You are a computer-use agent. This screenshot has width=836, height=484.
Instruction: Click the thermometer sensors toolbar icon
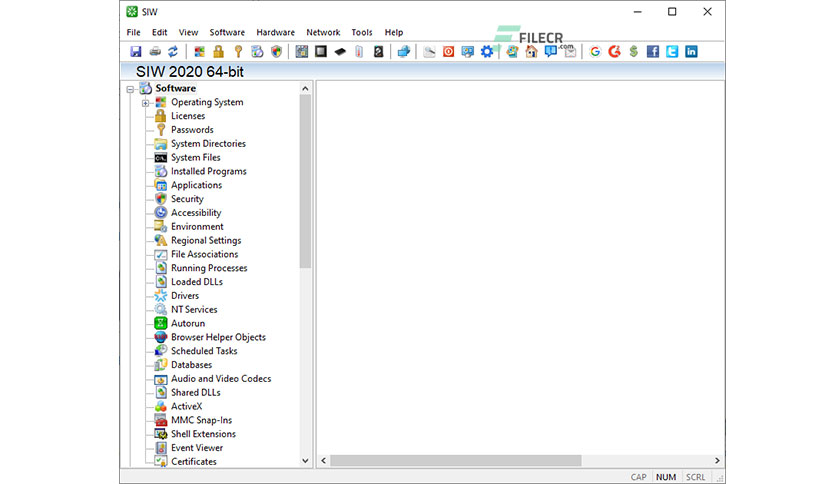[359, 51]
